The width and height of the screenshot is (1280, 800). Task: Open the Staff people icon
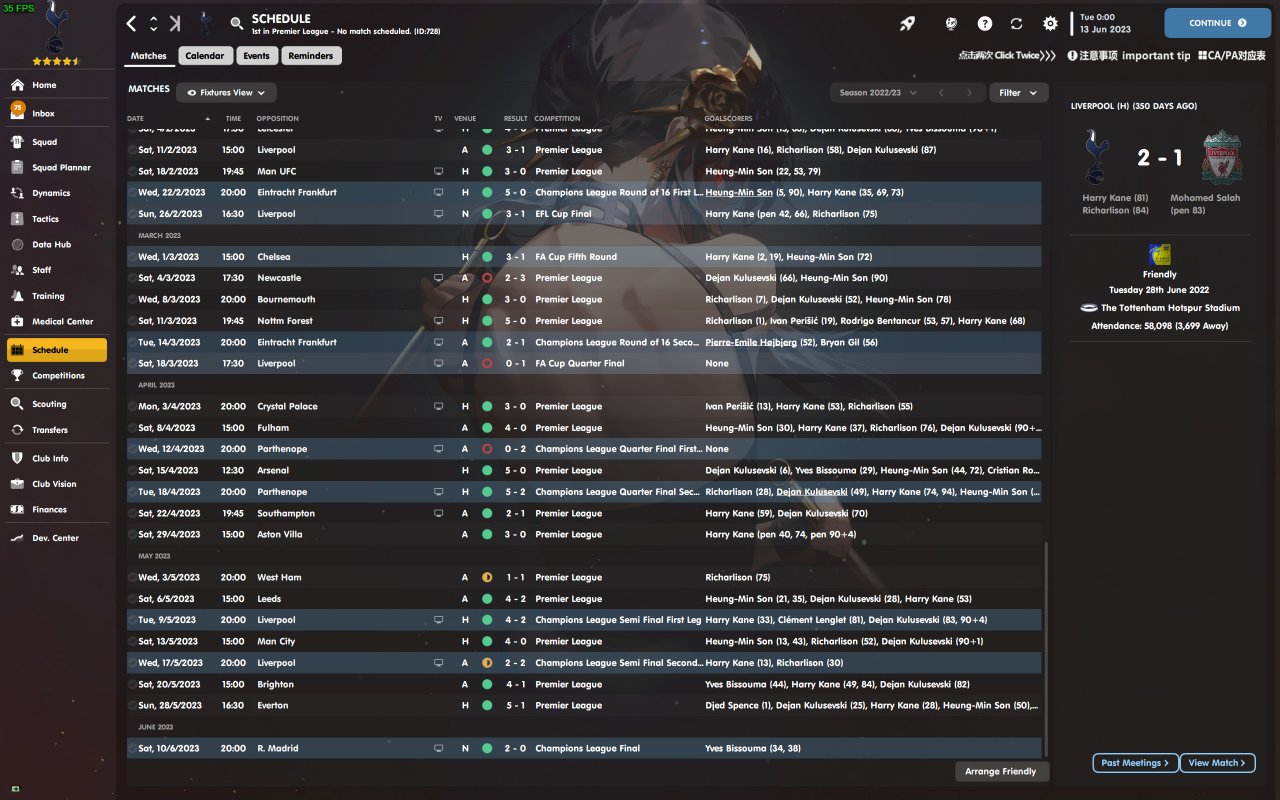tap(17, 270)
